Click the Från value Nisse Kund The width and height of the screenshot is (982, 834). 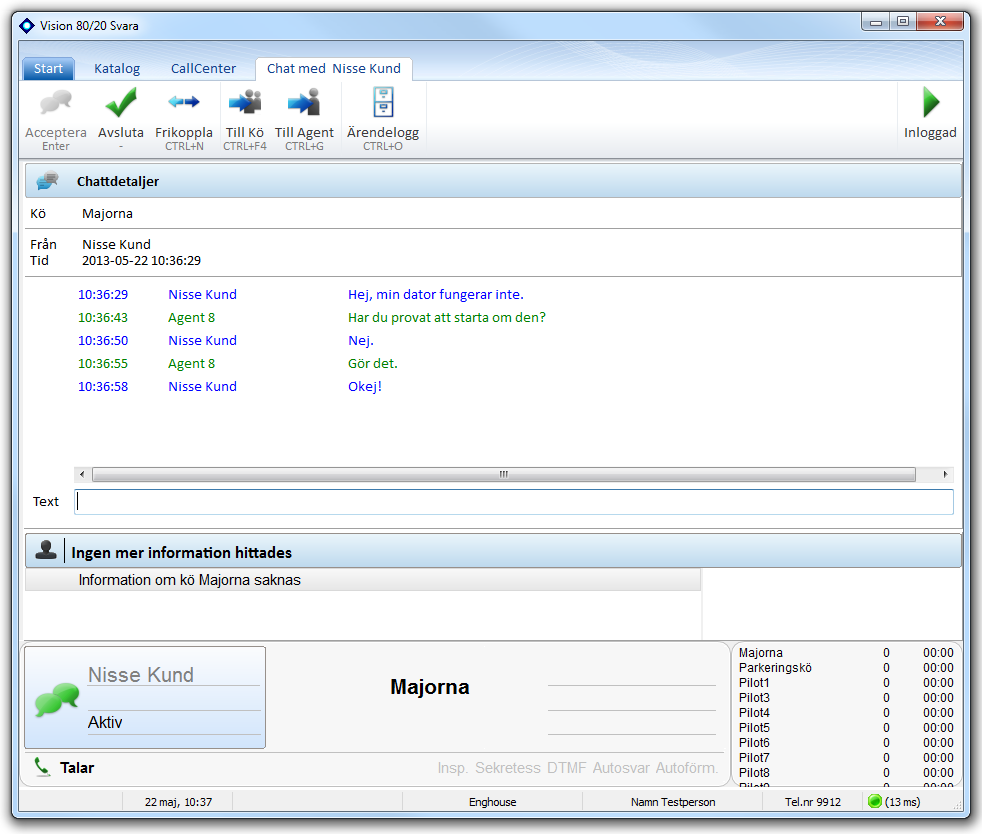coord(116,244)
